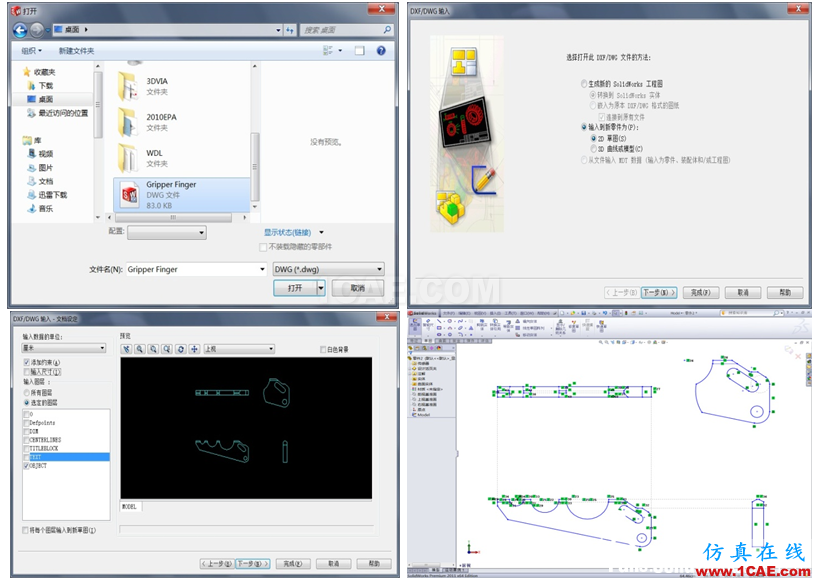The height and width of the screenshot is (579, 815).
Task: Click the pan icon in preview toolbar
Action: (x=194, y=349)
